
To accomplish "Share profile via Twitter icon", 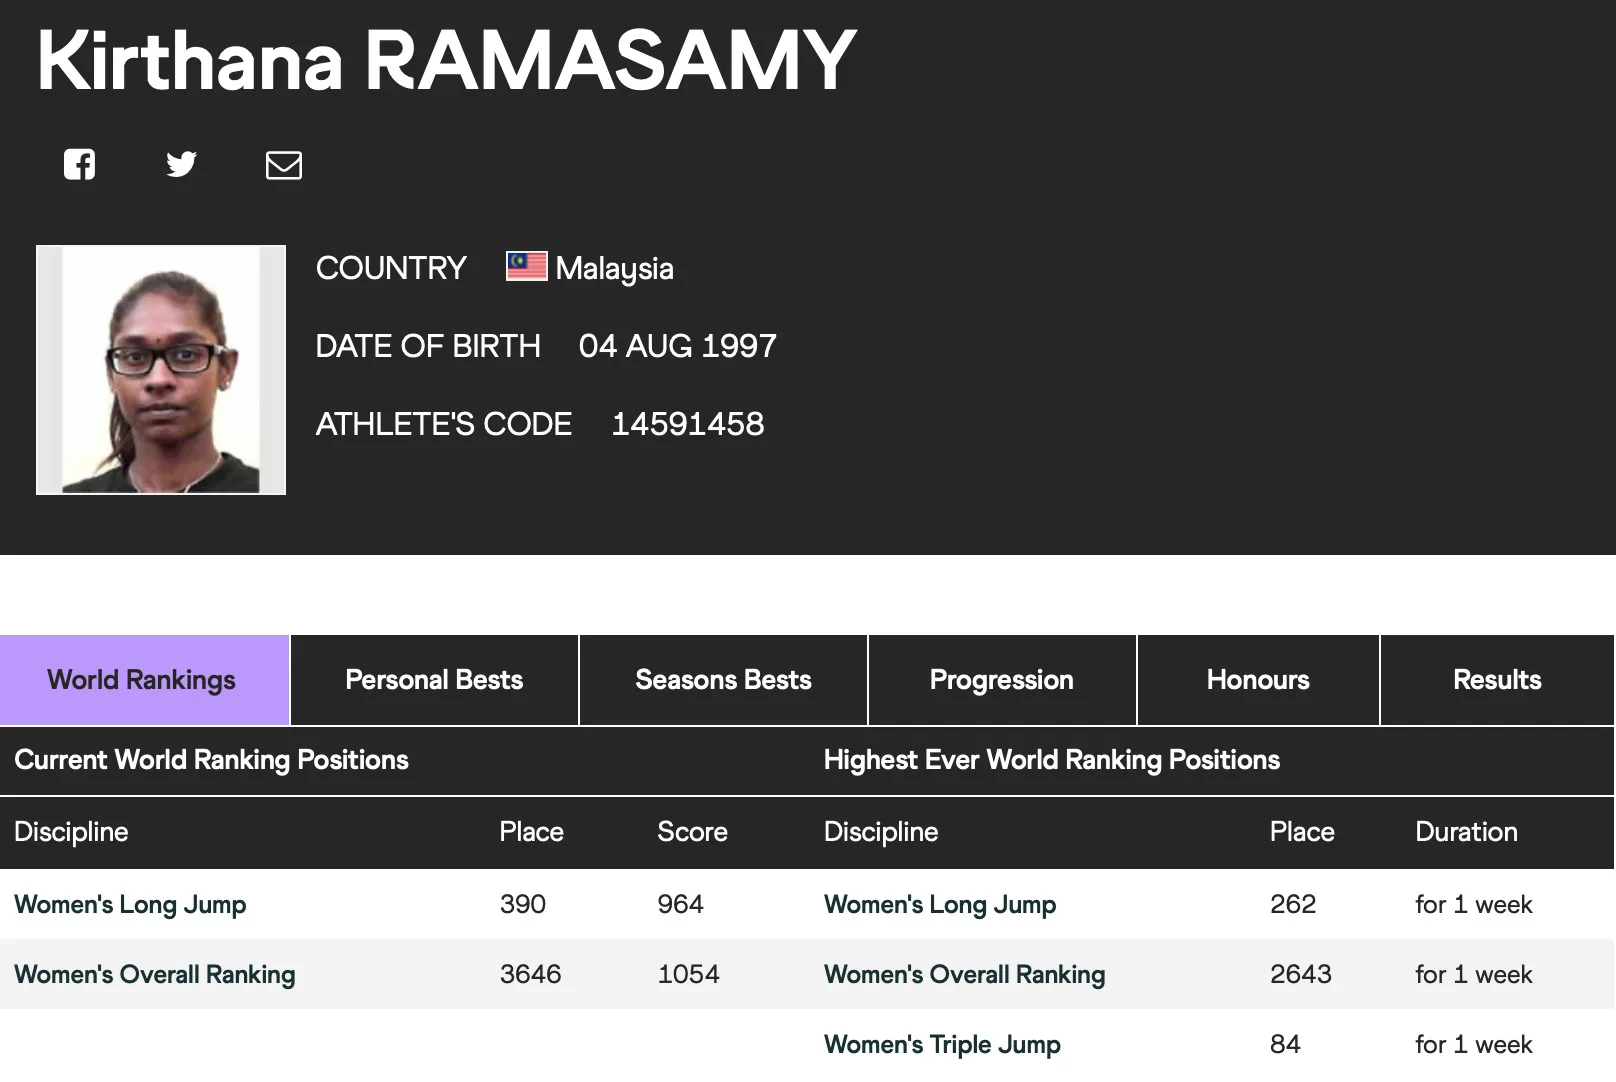I will (x=181, y=164).
